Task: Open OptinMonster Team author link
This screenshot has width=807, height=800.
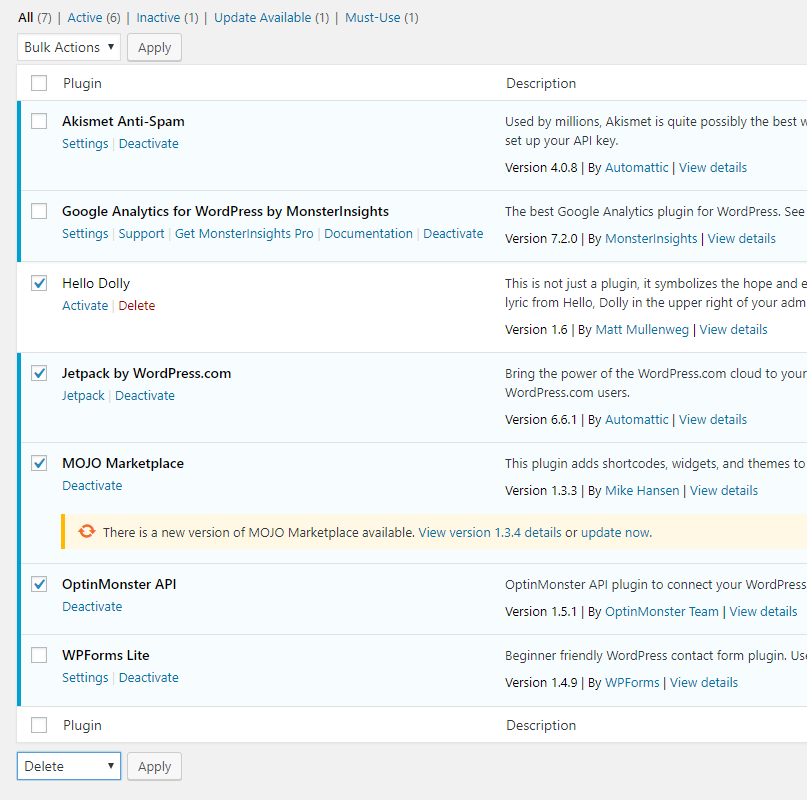Action: (x=662, y=612)
